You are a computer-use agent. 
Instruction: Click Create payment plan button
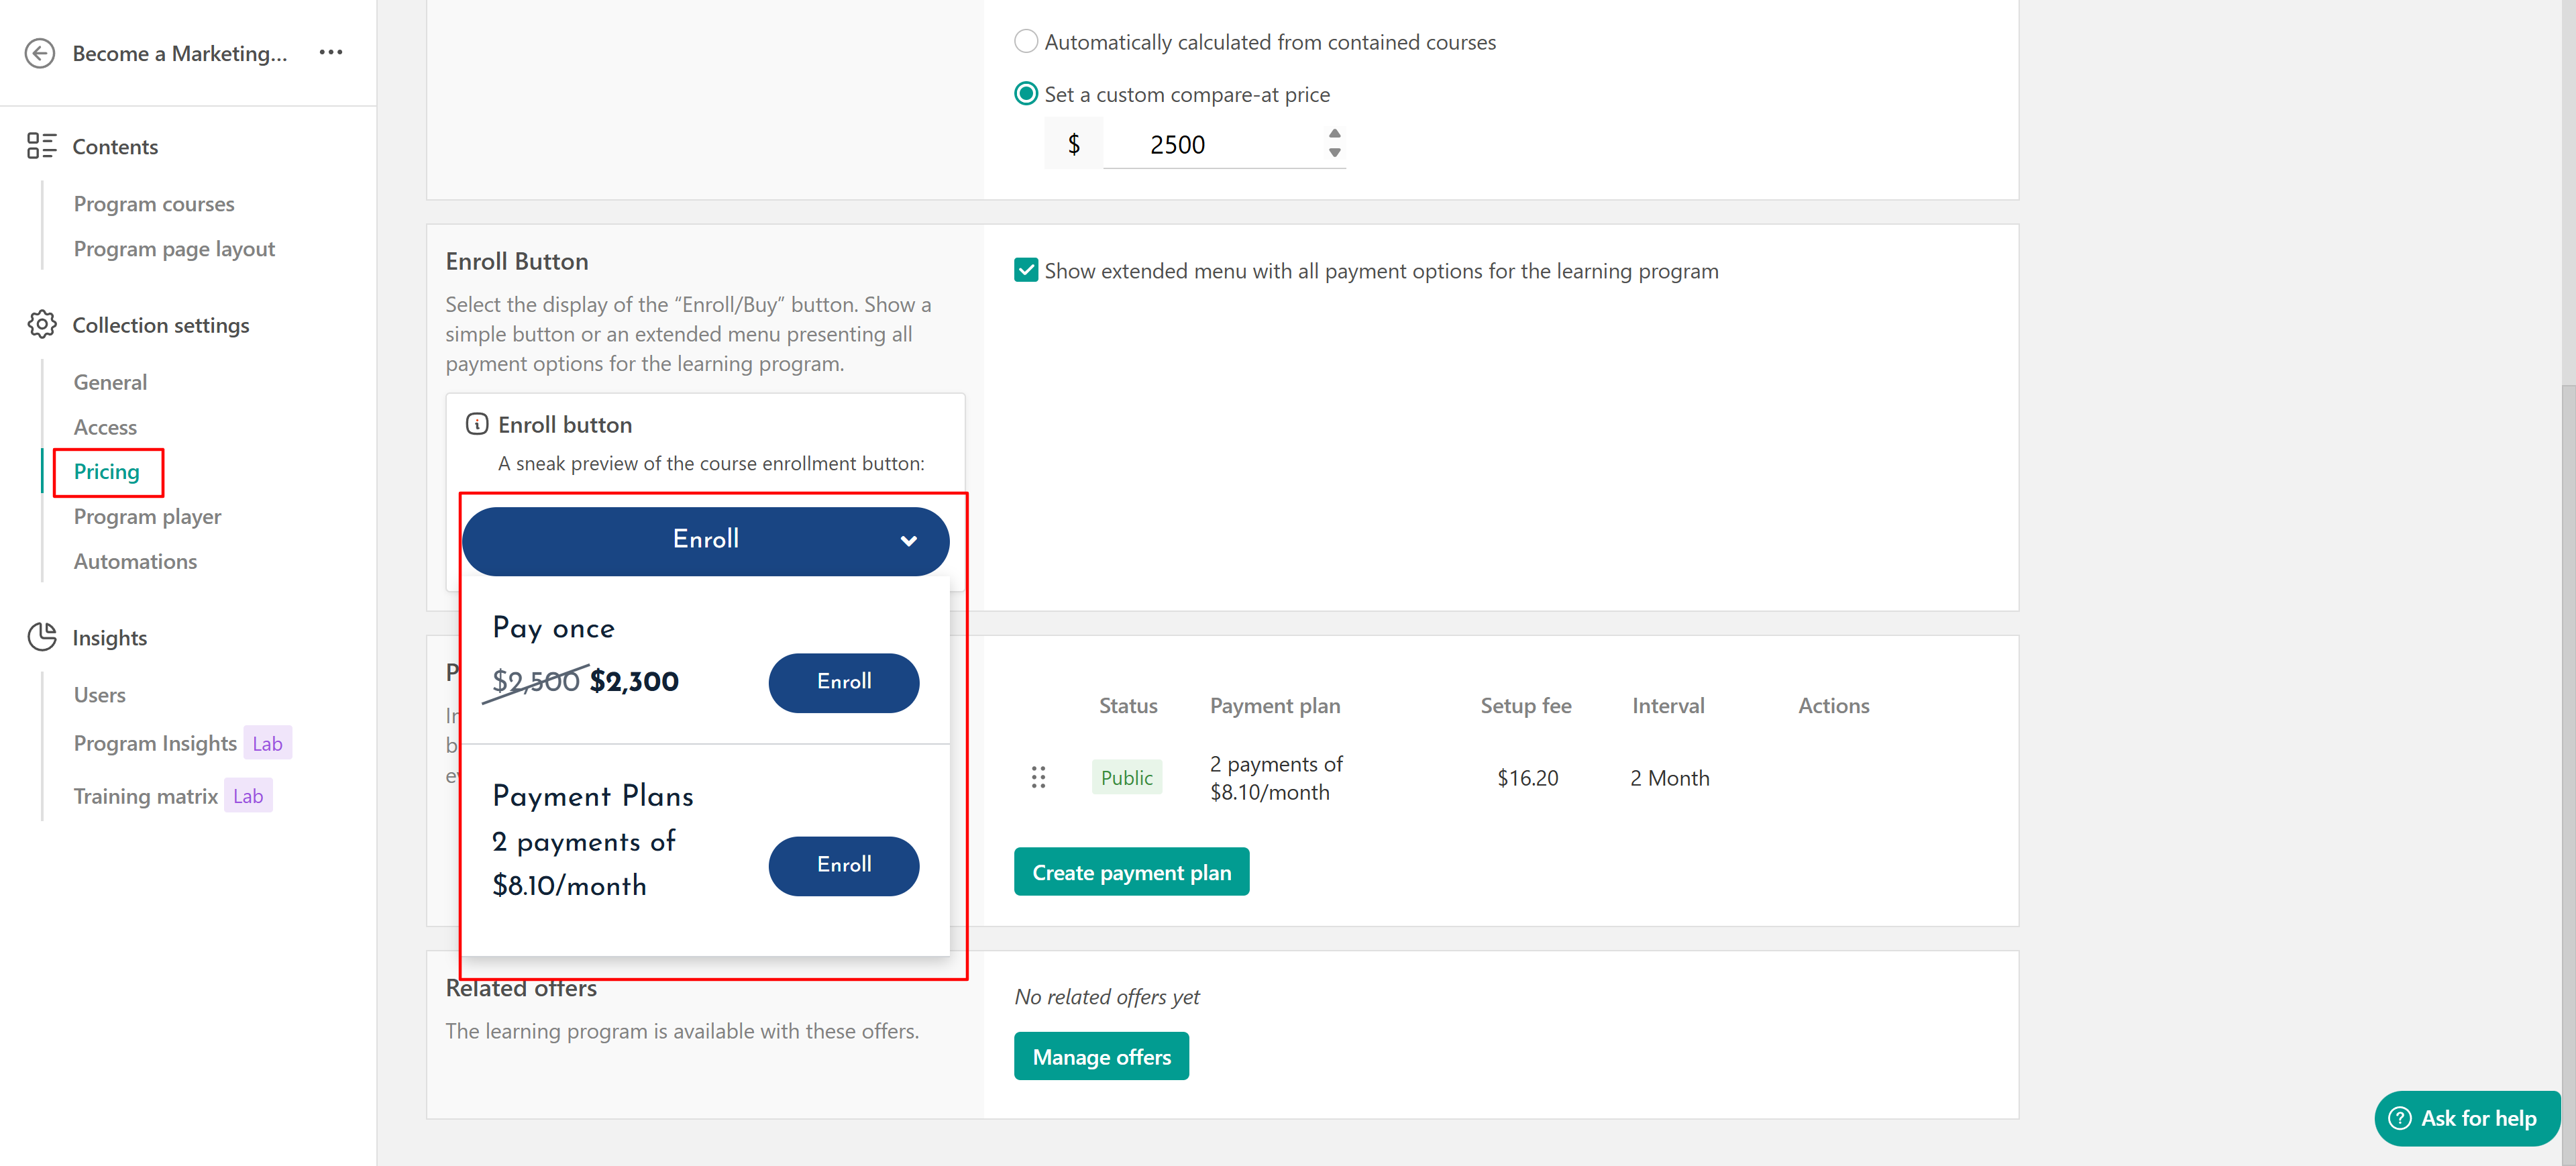pos(1131,872)
